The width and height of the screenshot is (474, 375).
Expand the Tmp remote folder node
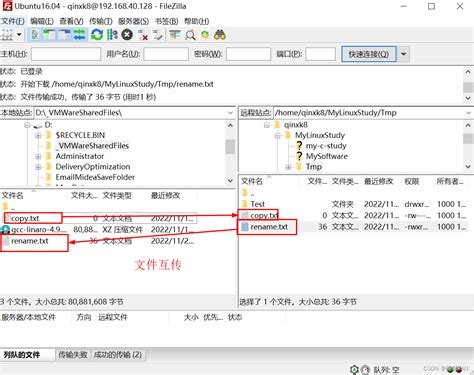(x=288, y=167)
